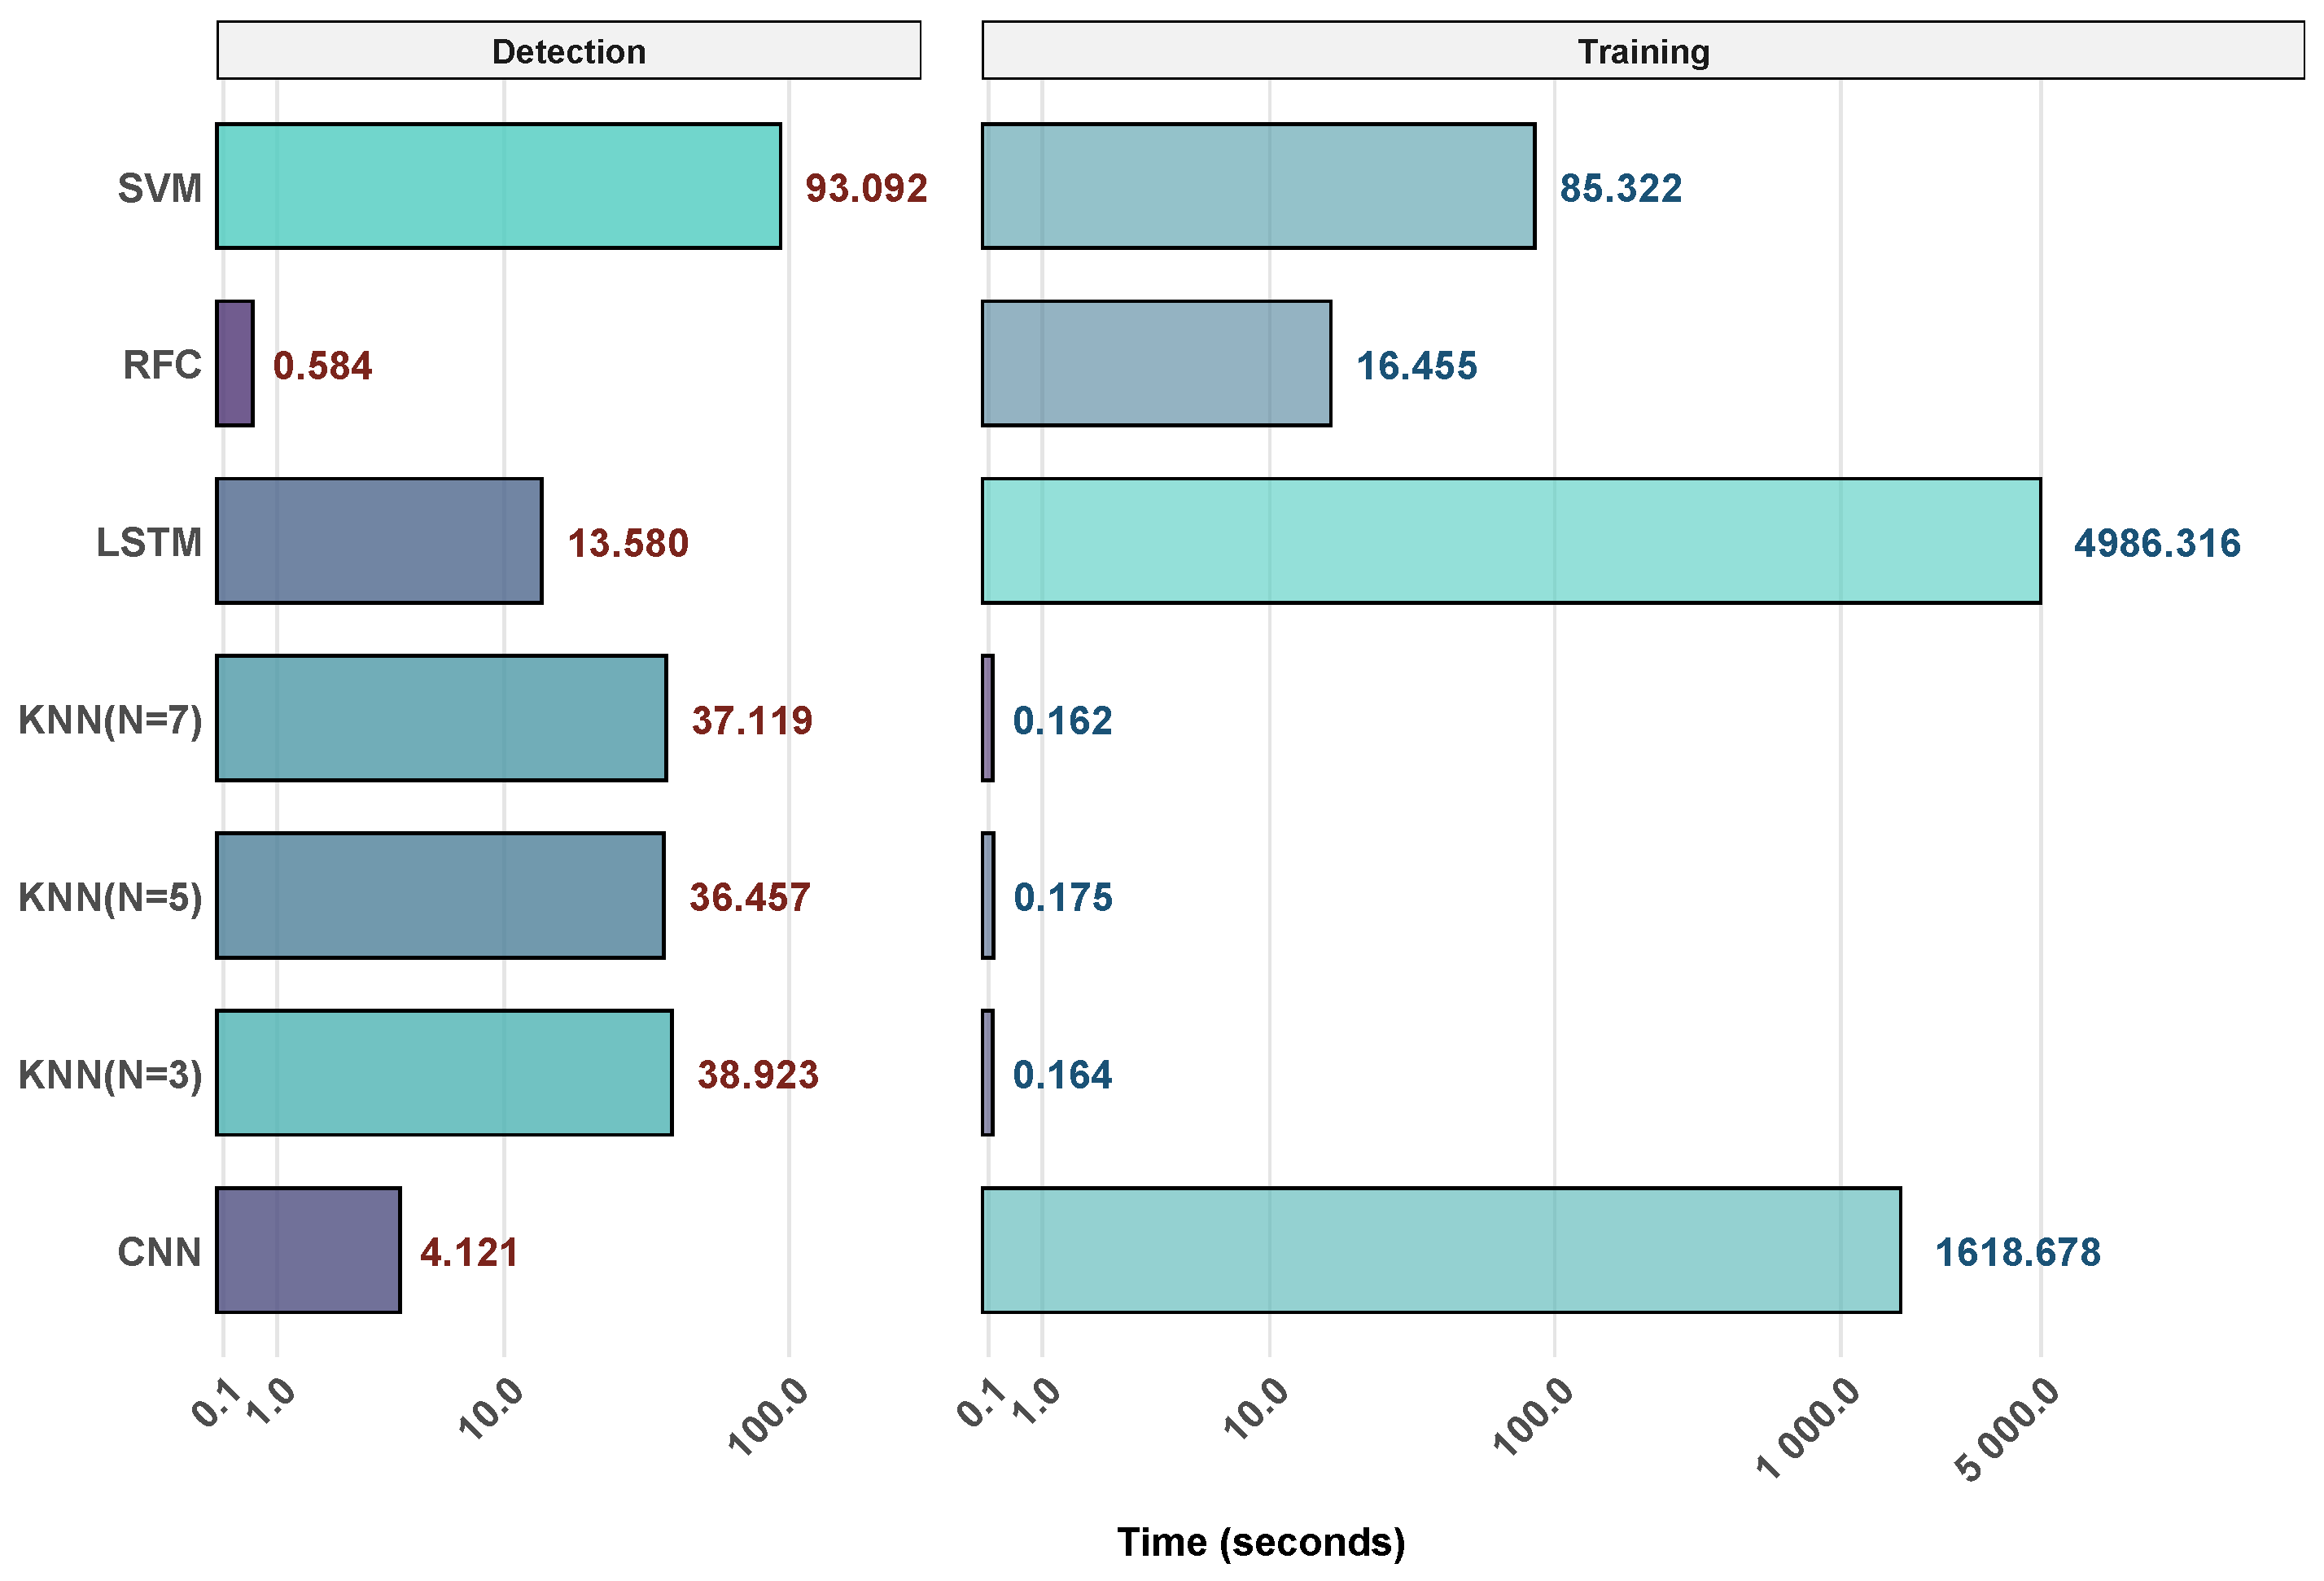Click the value 13.580
Viewport: 2324px width, 1581px height.
628,543
